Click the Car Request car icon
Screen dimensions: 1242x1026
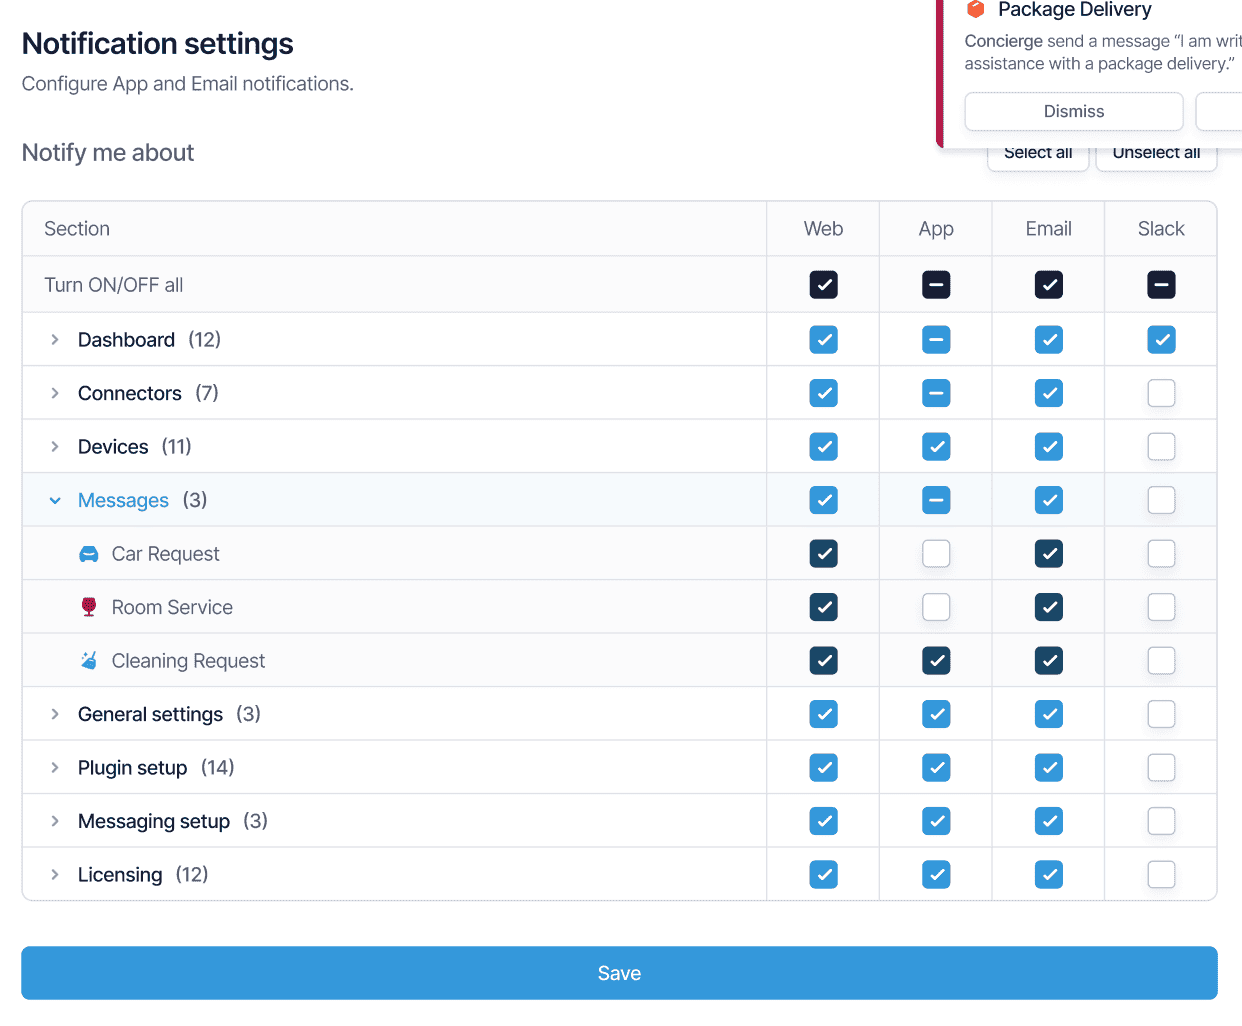coord(89,554)
